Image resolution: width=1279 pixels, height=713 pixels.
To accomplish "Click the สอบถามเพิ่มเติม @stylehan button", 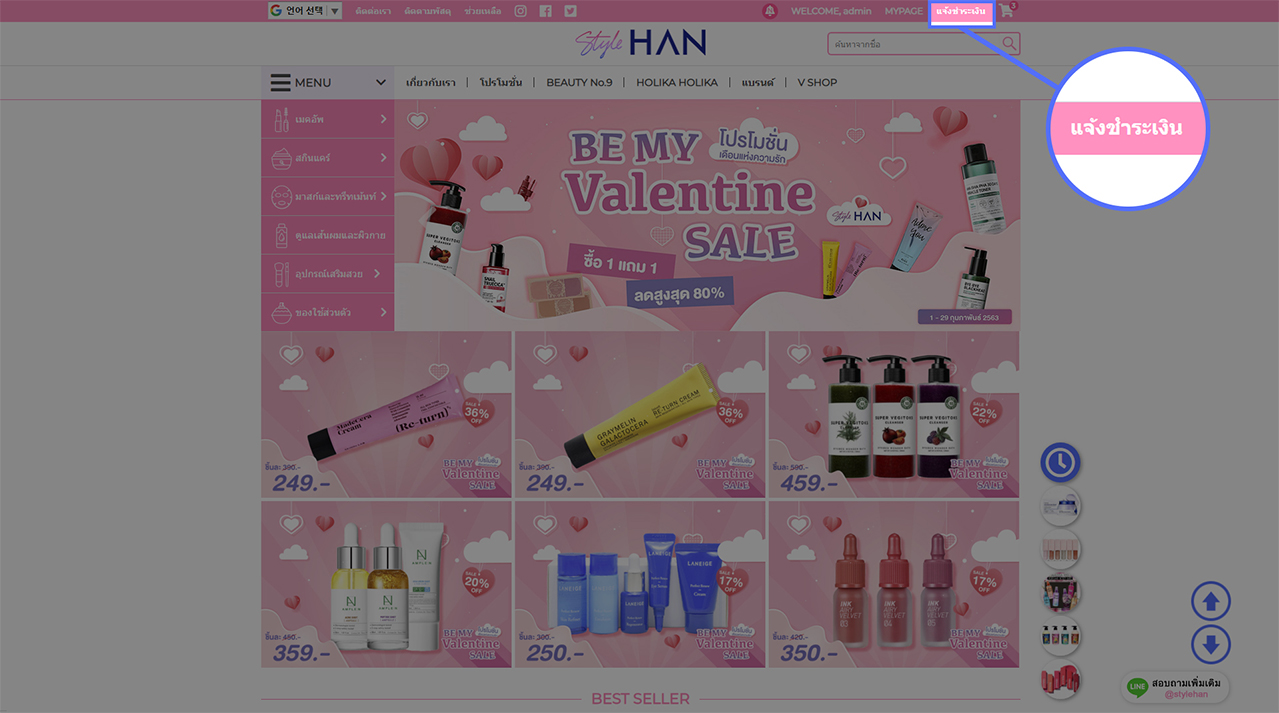I will (x=1175, y=687).
